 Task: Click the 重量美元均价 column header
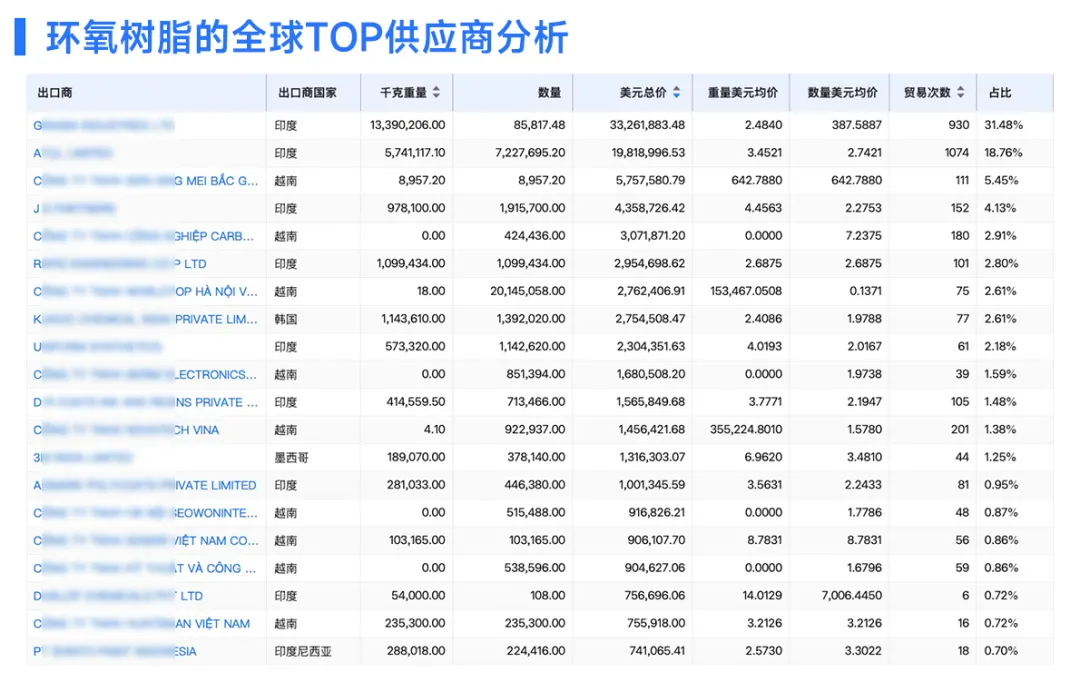742,92
